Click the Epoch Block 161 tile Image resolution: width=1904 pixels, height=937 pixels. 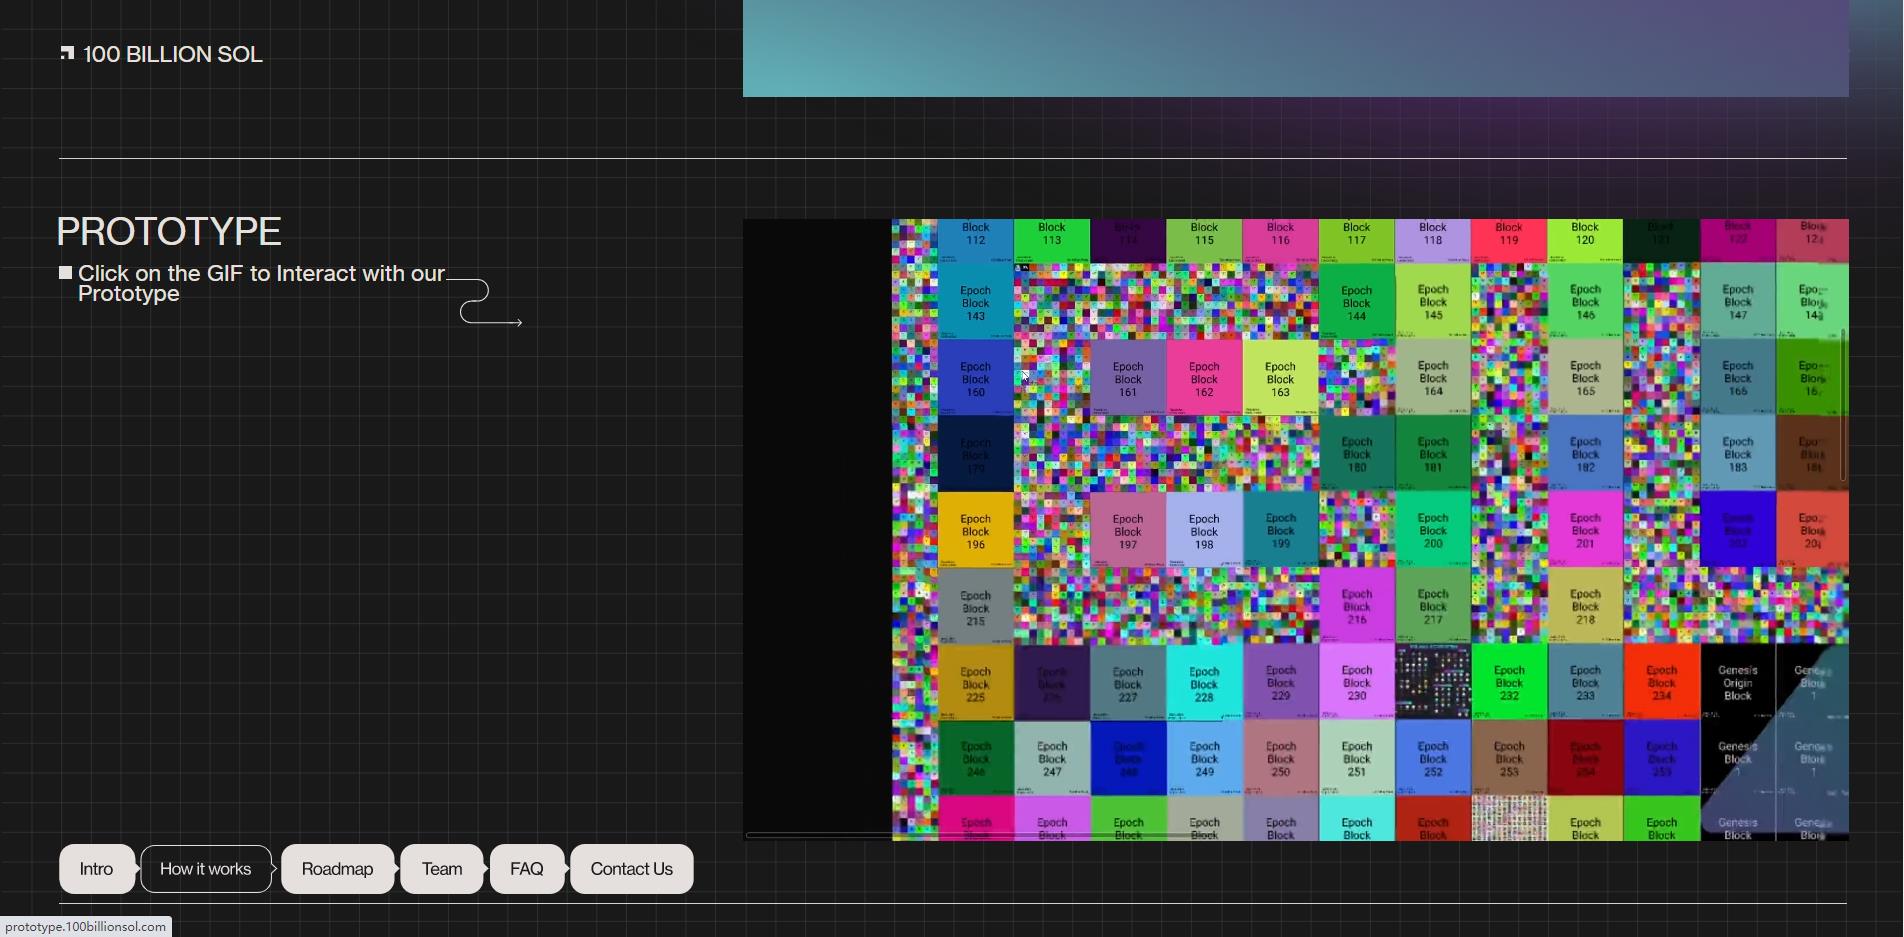(1128, 378)
